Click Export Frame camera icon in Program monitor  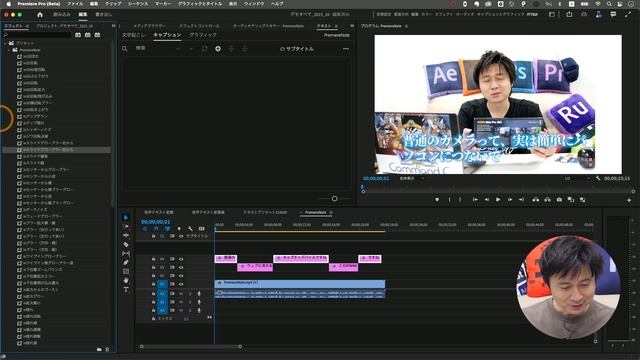pos(559,200)
